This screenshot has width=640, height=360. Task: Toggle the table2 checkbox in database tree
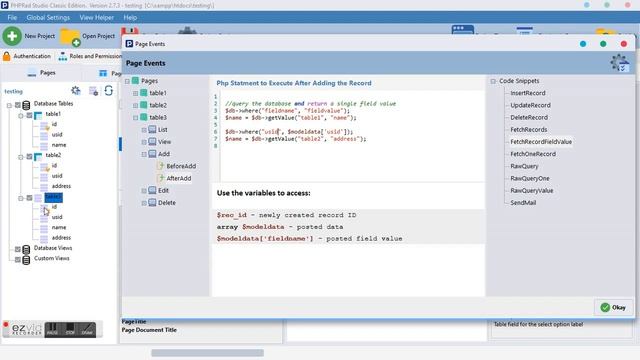click(29, 157)
